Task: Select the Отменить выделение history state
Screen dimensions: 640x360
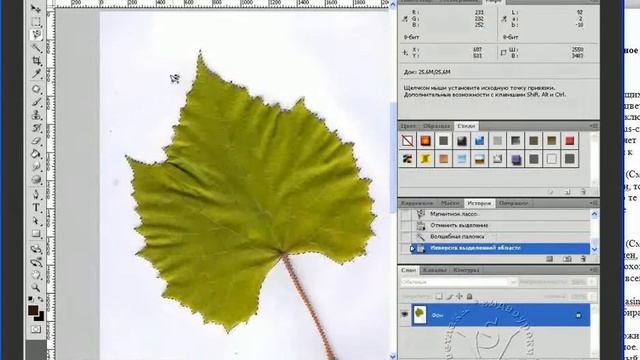Action: tap(500, 225)
